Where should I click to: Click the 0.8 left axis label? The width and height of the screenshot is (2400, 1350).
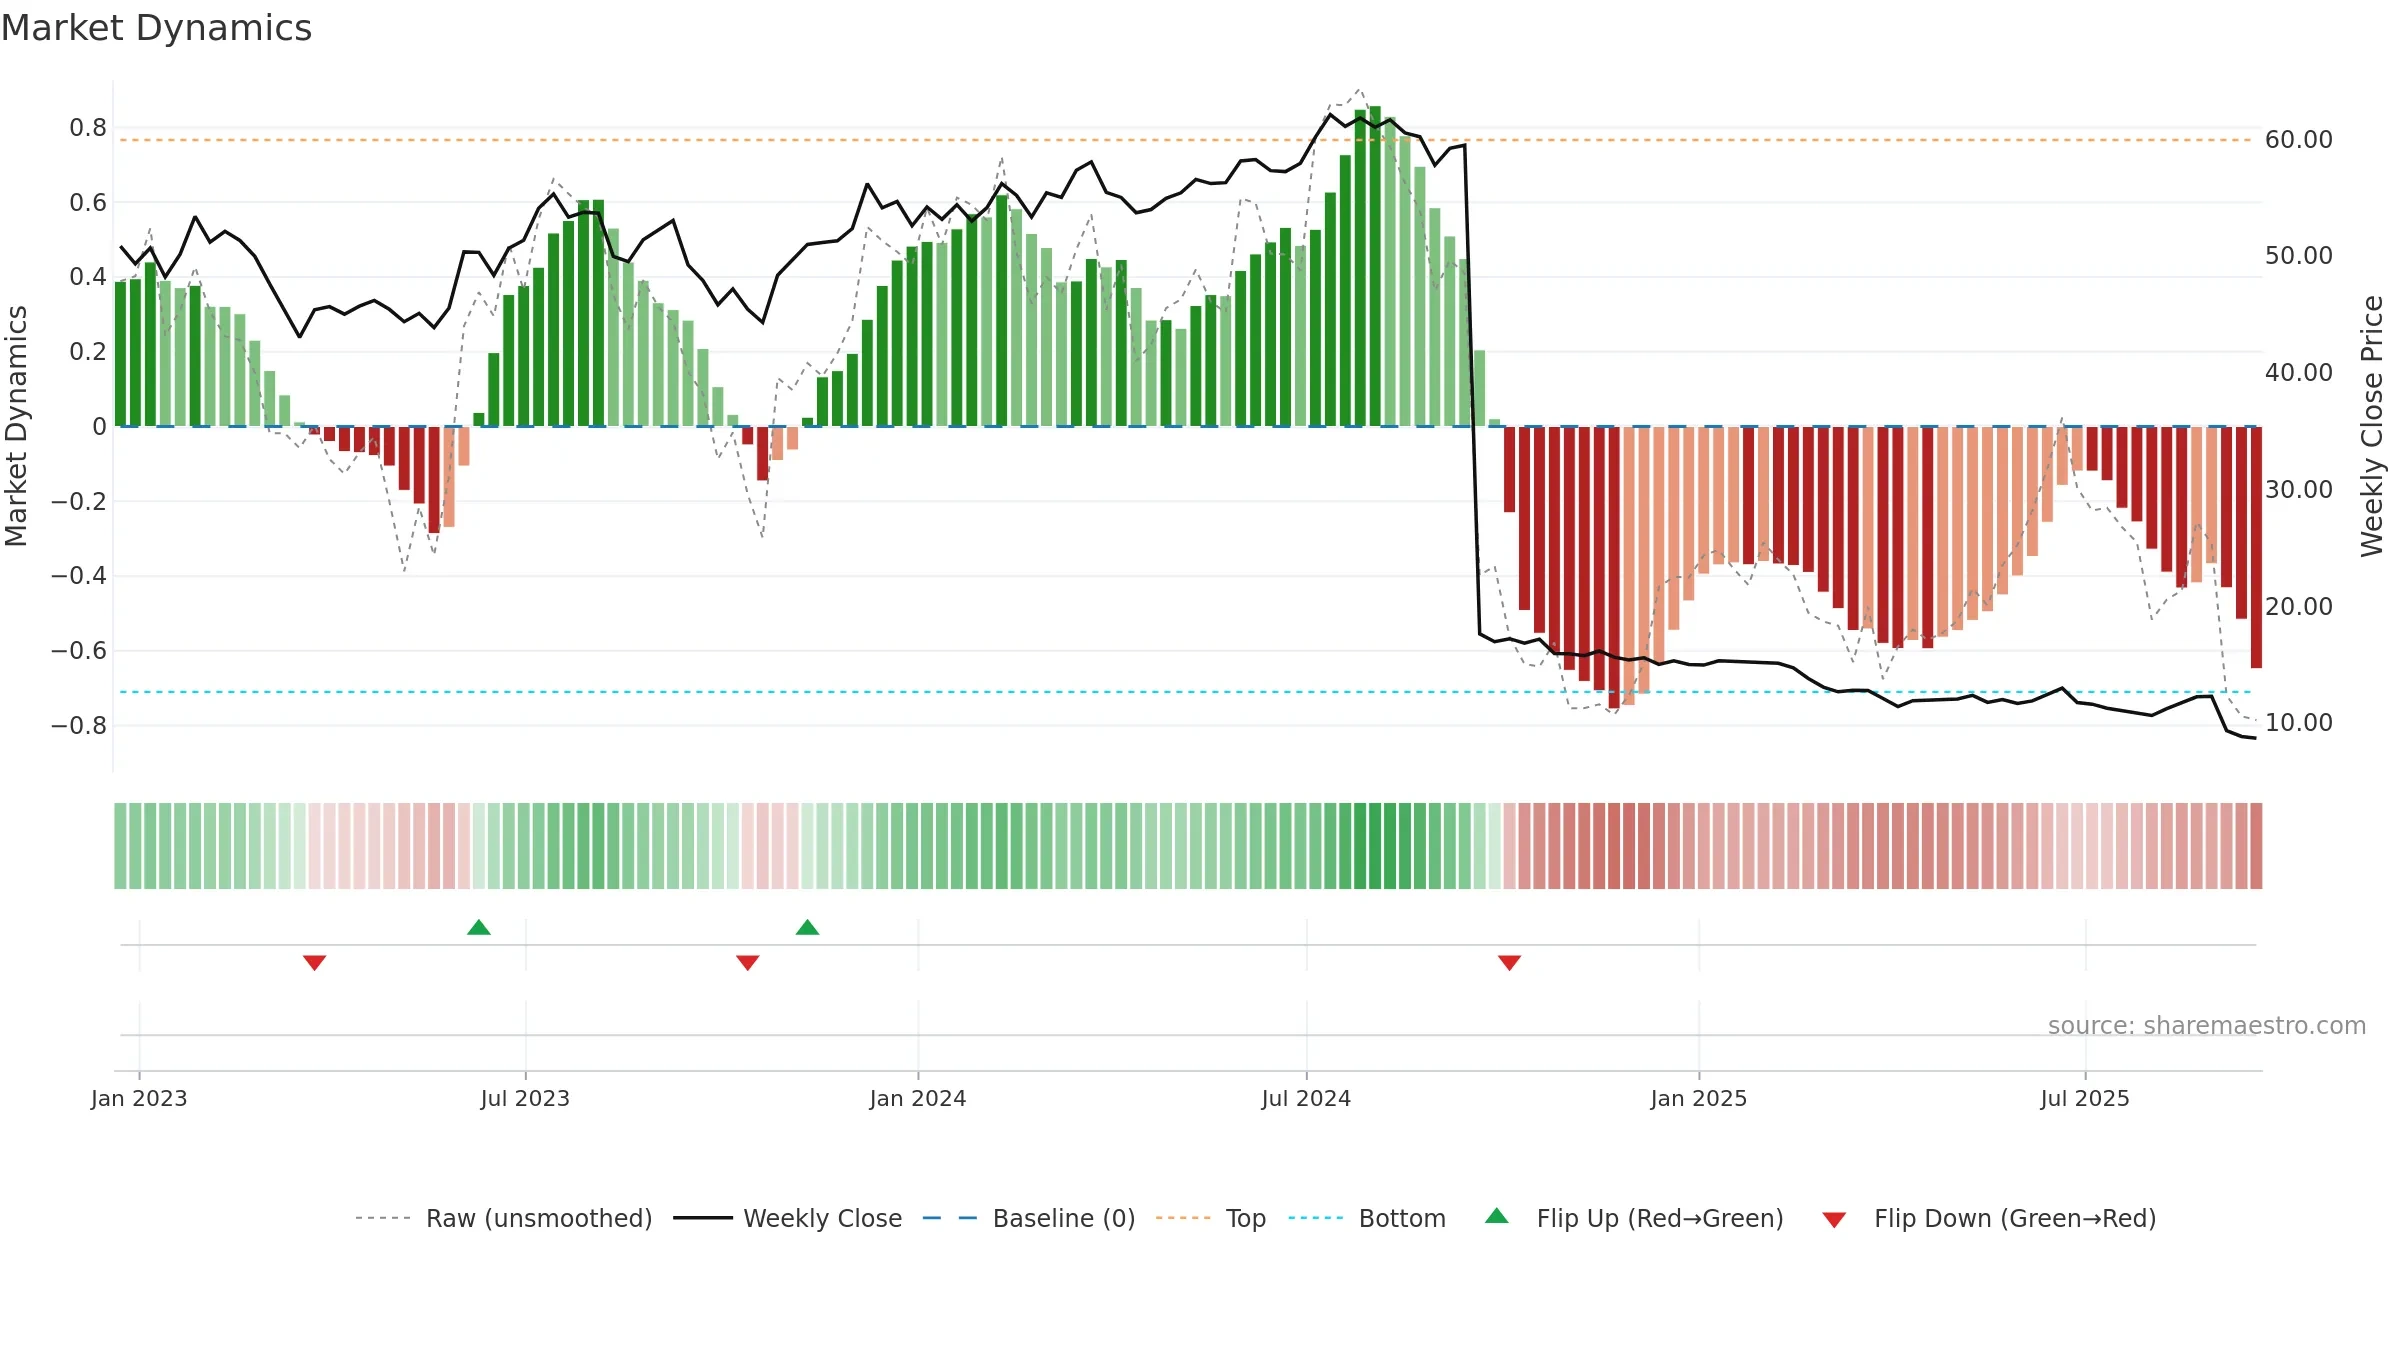88,127
